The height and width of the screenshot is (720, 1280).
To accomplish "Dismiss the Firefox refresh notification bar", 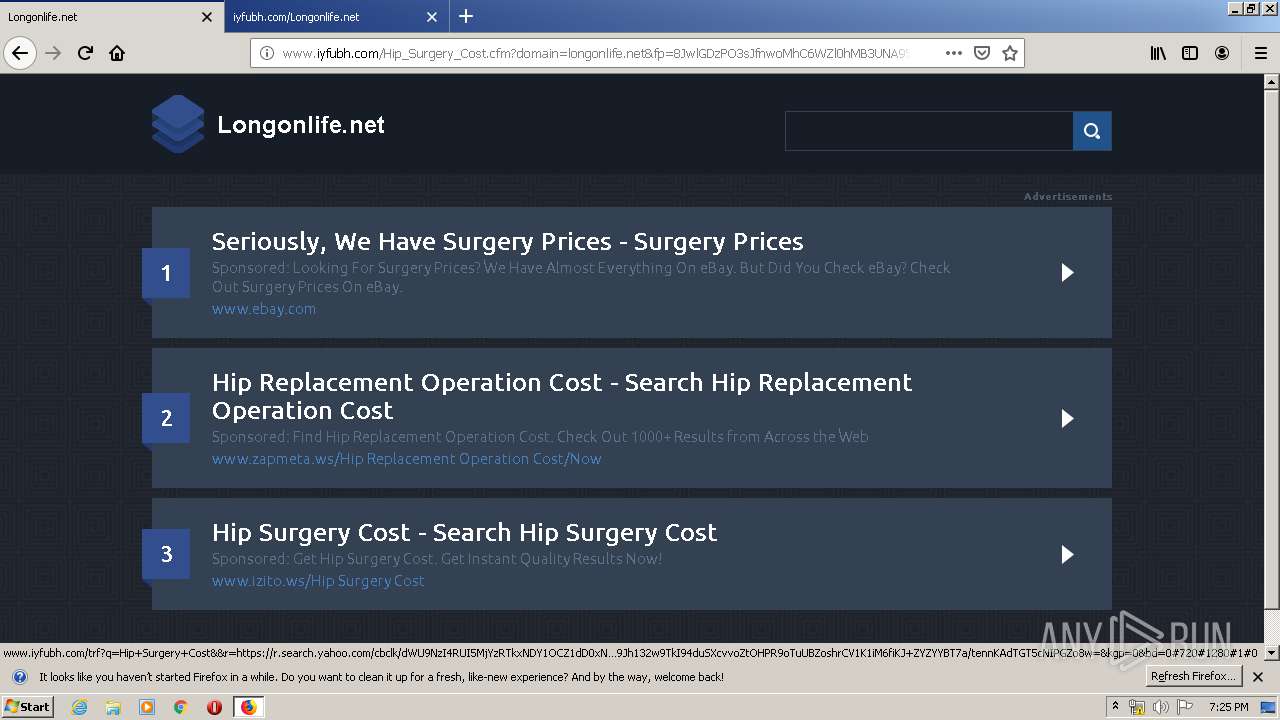I will 1258,677.
